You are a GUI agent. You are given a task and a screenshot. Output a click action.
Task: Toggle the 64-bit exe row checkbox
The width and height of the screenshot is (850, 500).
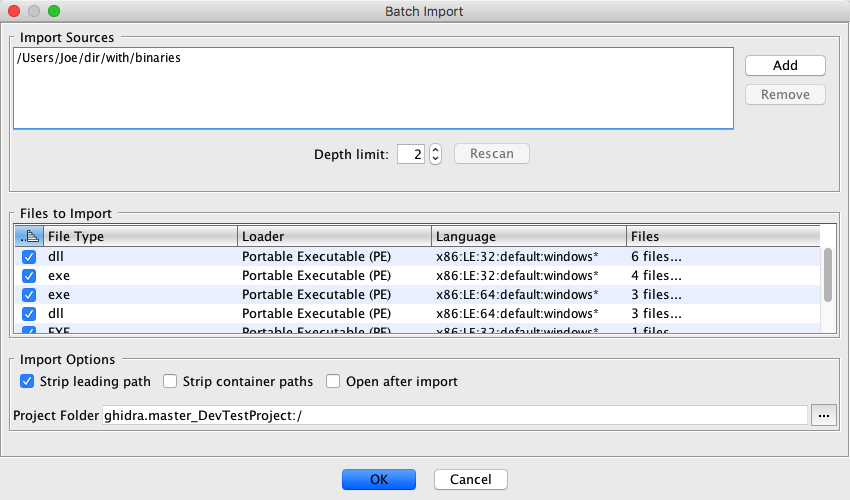coord(29,295)
